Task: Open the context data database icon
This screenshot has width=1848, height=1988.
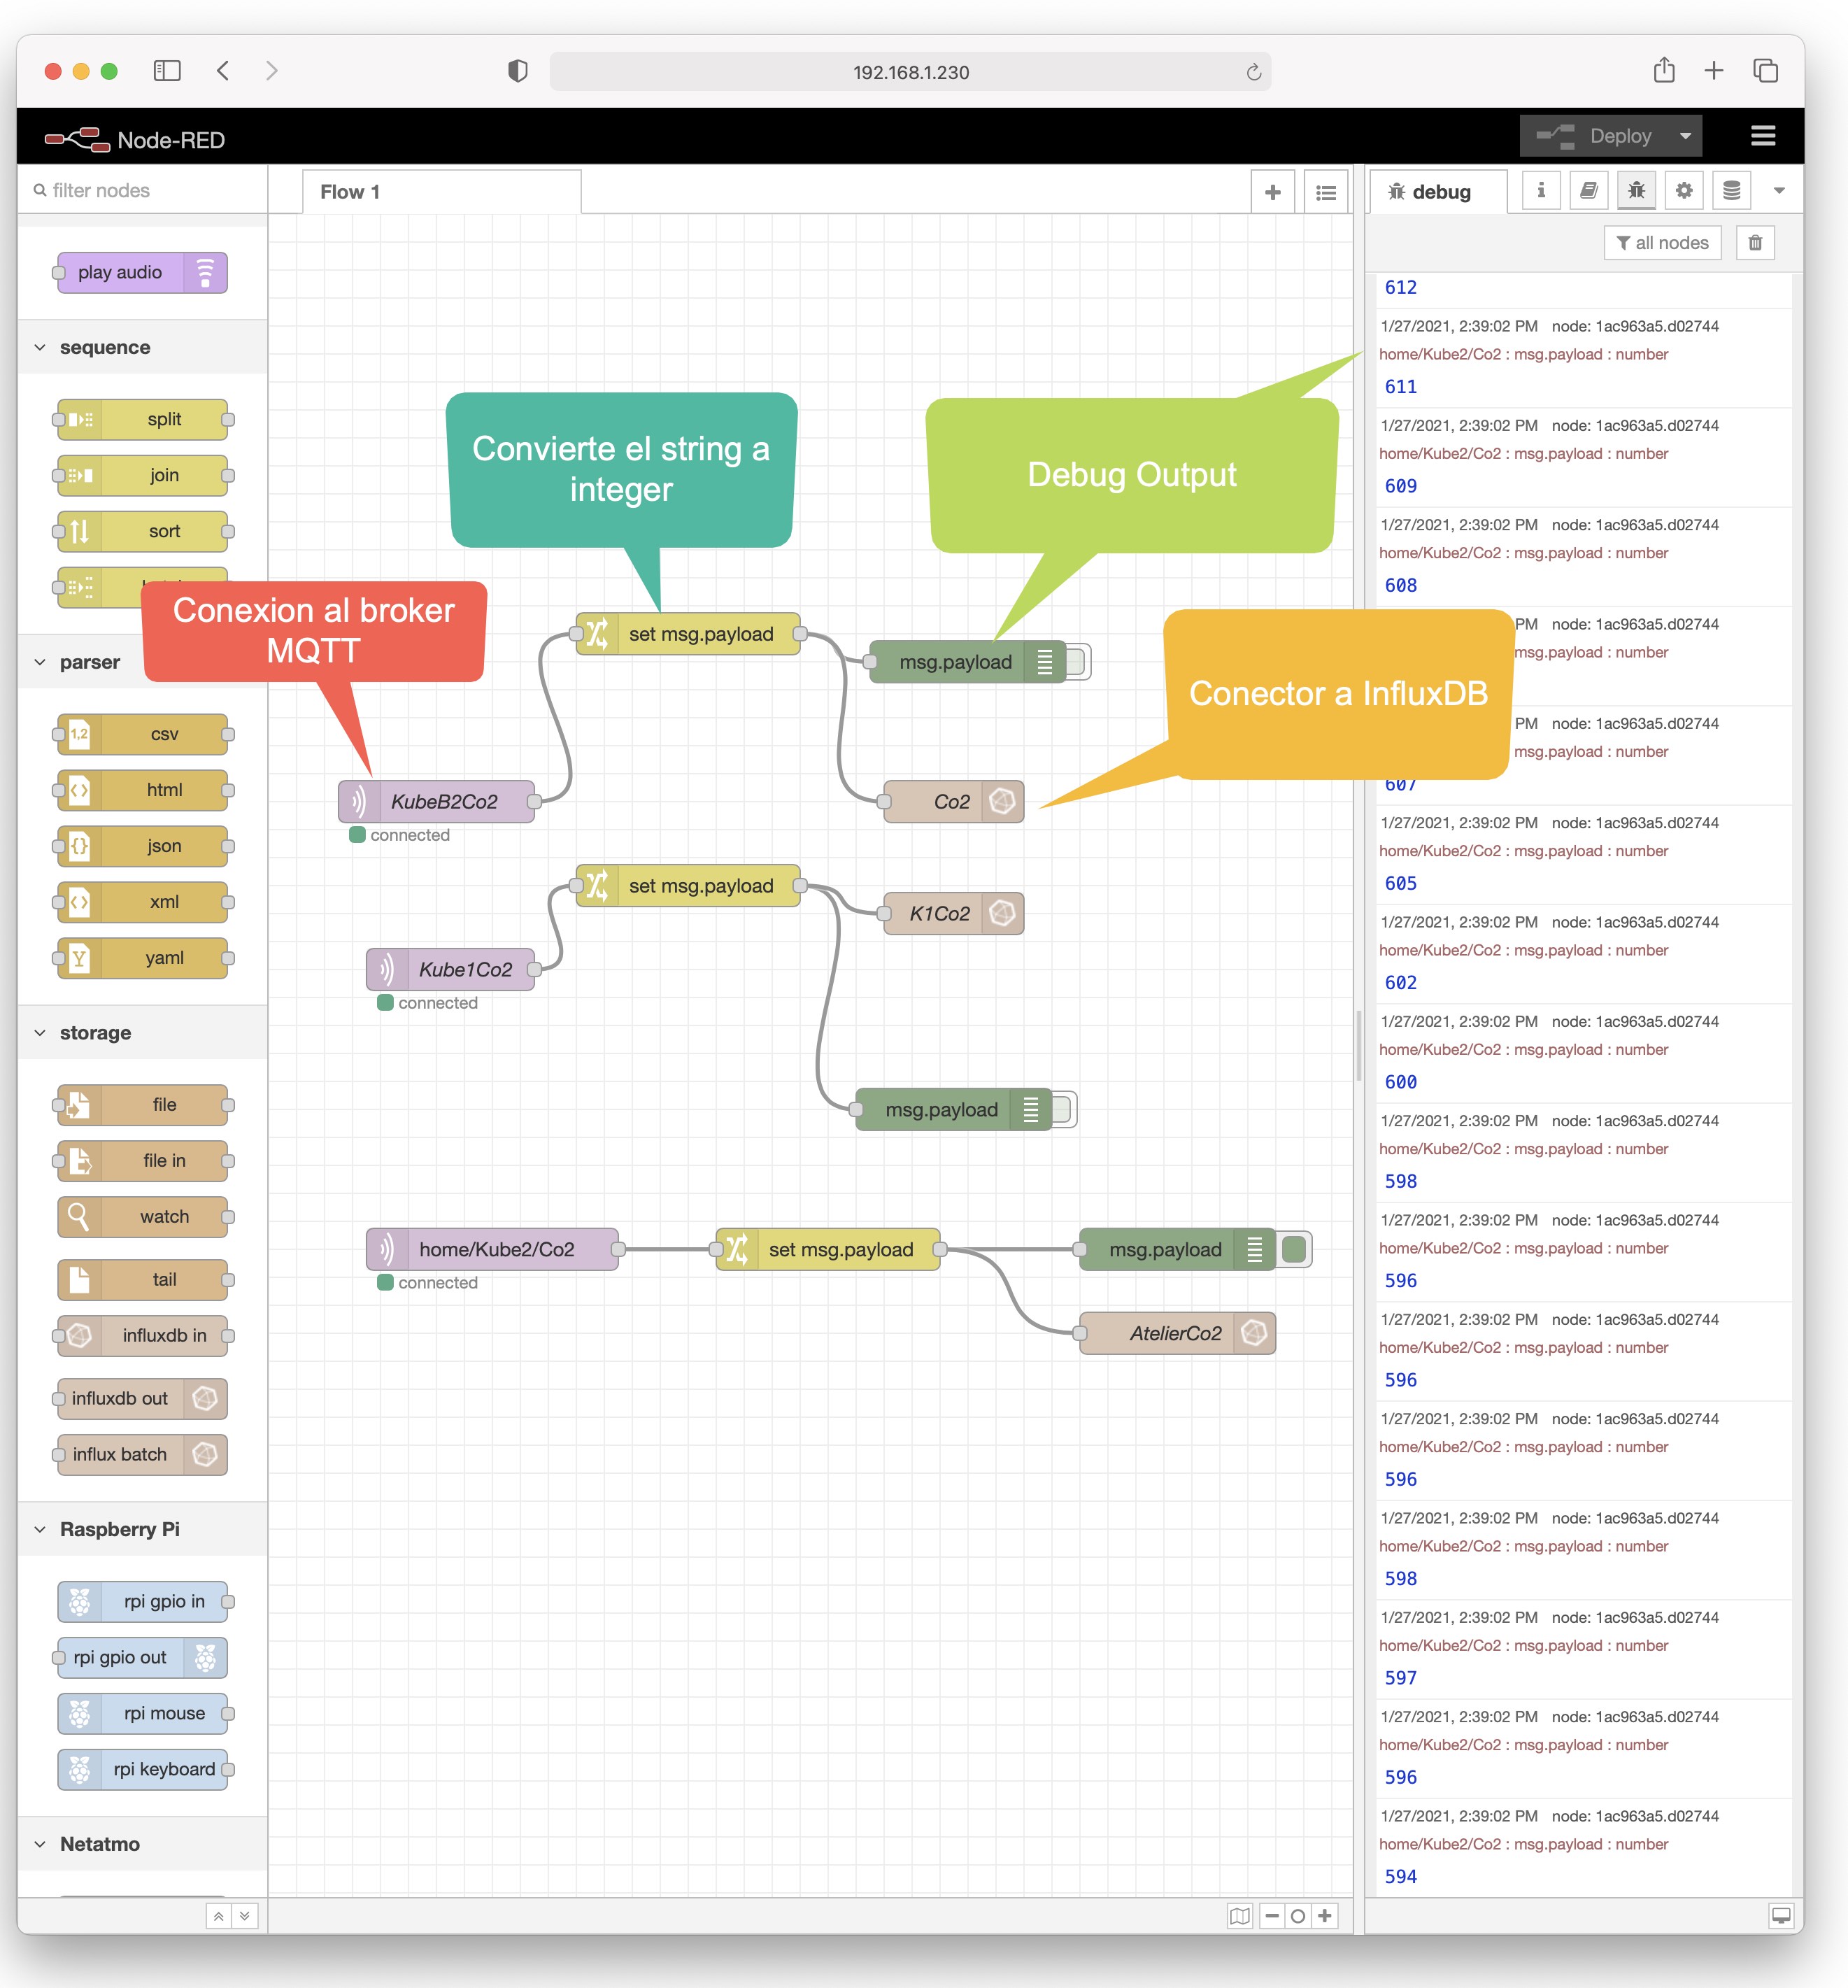Action: tap(1732, 190)
